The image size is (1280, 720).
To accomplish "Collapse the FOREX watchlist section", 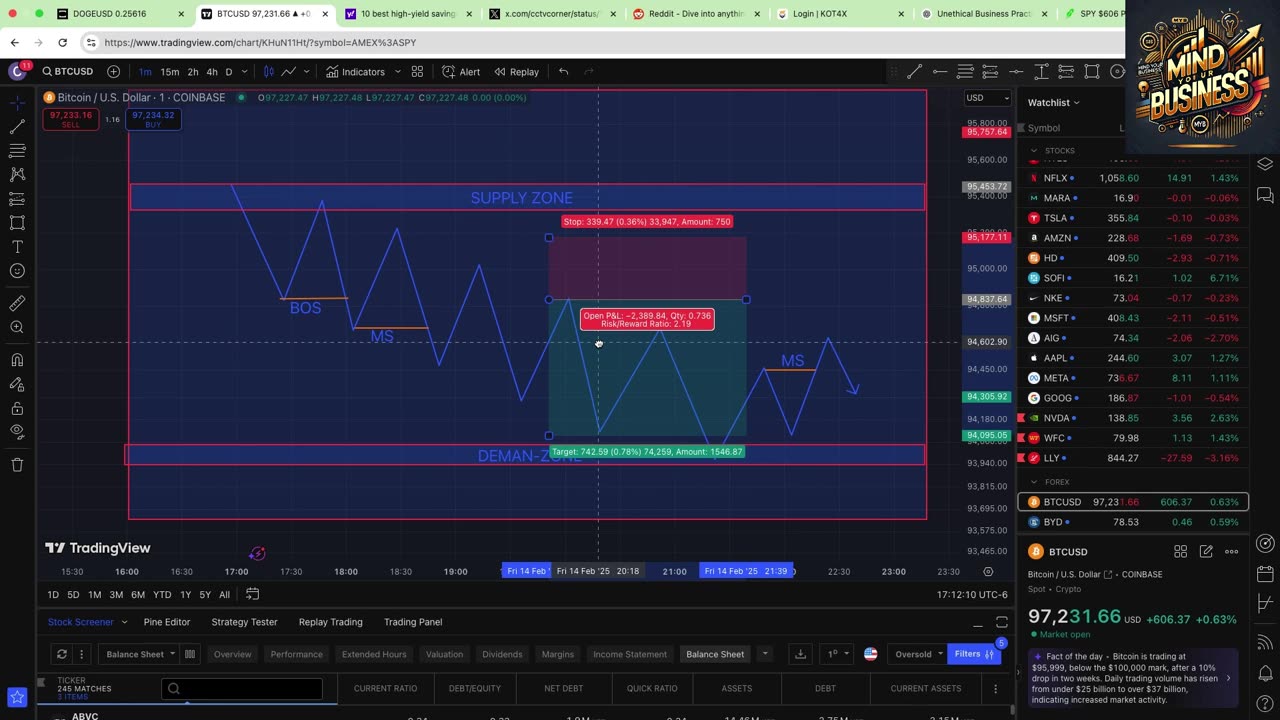I will (x=1034, y=482).
